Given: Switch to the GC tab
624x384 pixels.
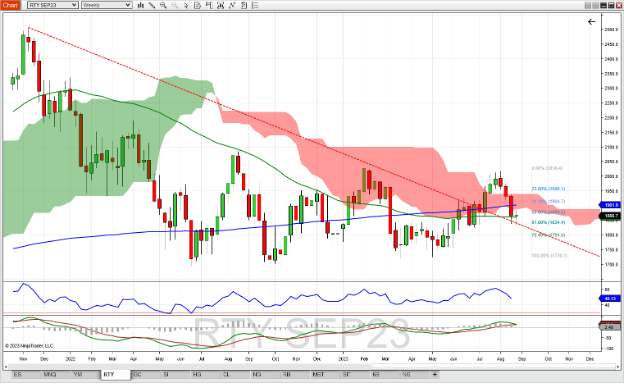Looking at the screenshot, I should click(145, 374).
